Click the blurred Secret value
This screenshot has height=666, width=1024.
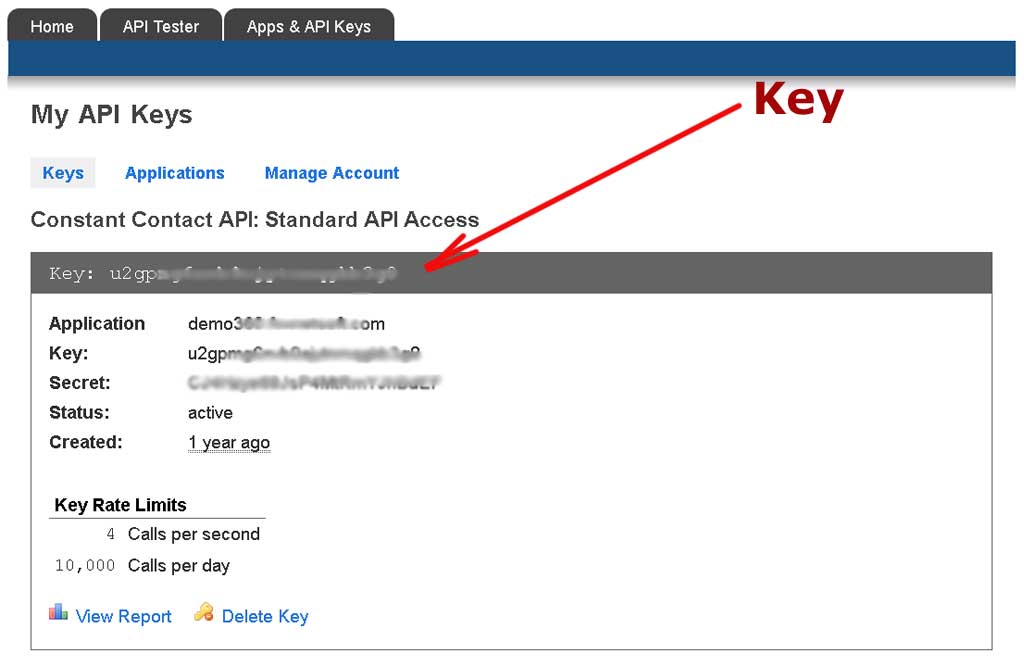click(314, 383)
